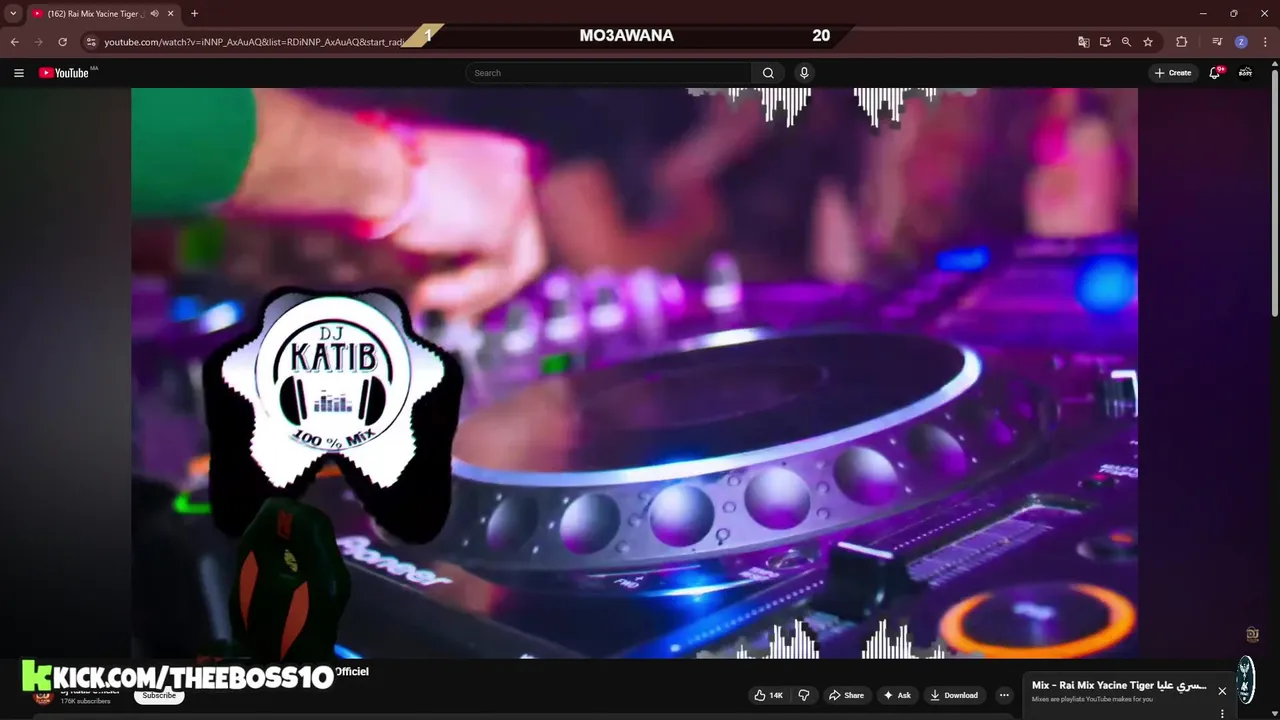View site information icon in address bar
This screenshot has height=720, width=1280.
click(x=91, y=42)
